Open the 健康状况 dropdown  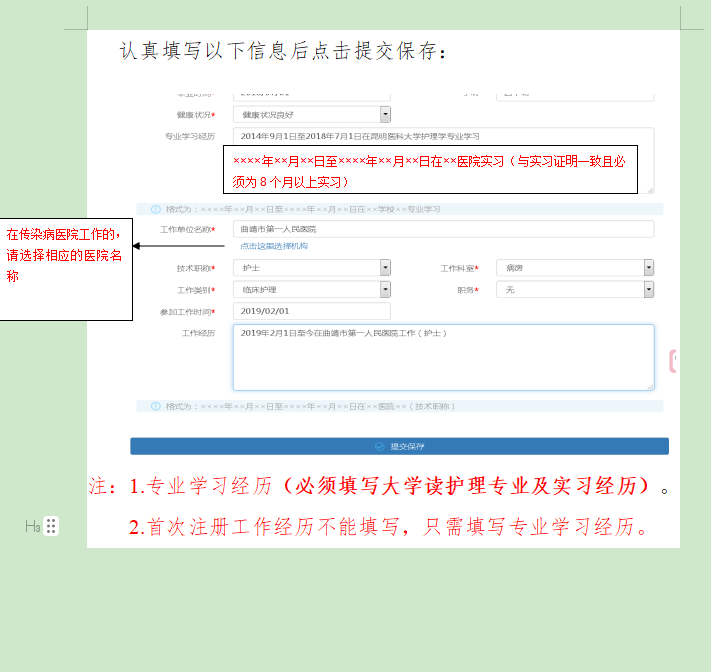click(x=385, y=115)
